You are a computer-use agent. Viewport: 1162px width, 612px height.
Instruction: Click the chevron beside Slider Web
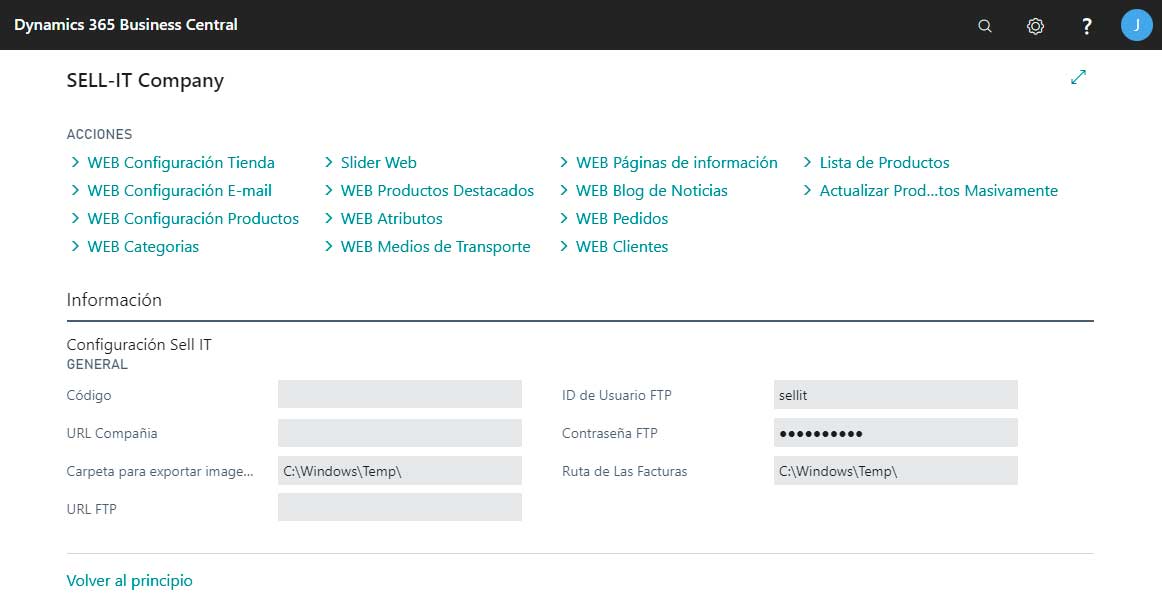tap(328, 162)
